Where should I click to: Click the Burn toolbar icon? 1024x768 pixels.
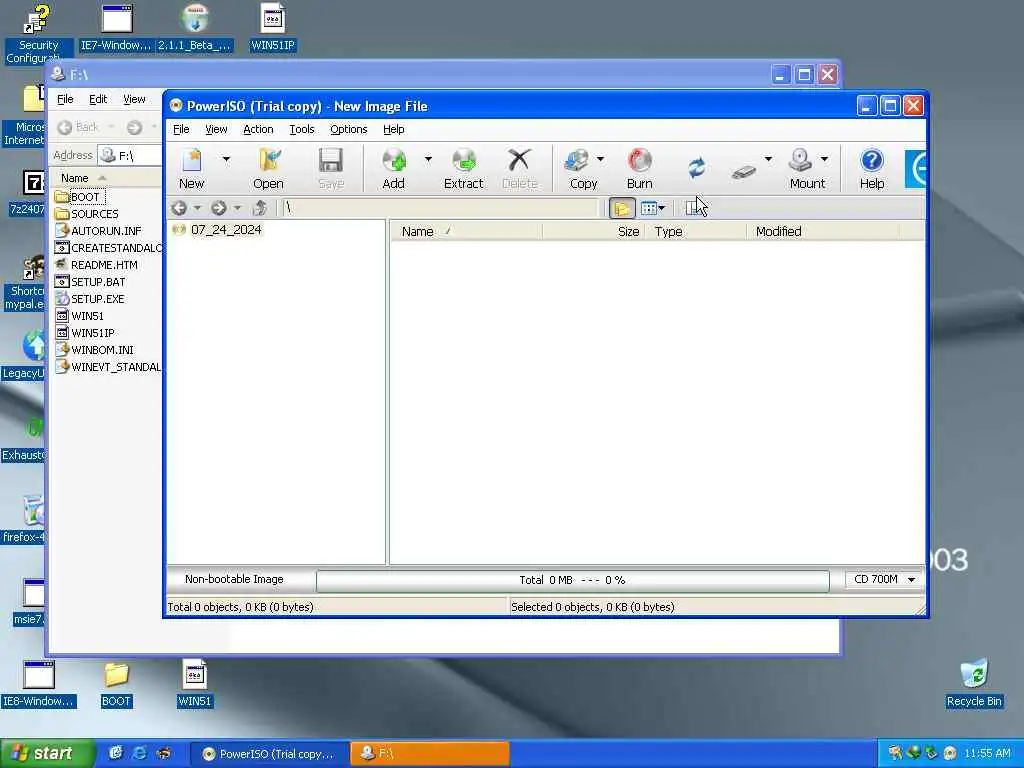(x=639, y=168)
